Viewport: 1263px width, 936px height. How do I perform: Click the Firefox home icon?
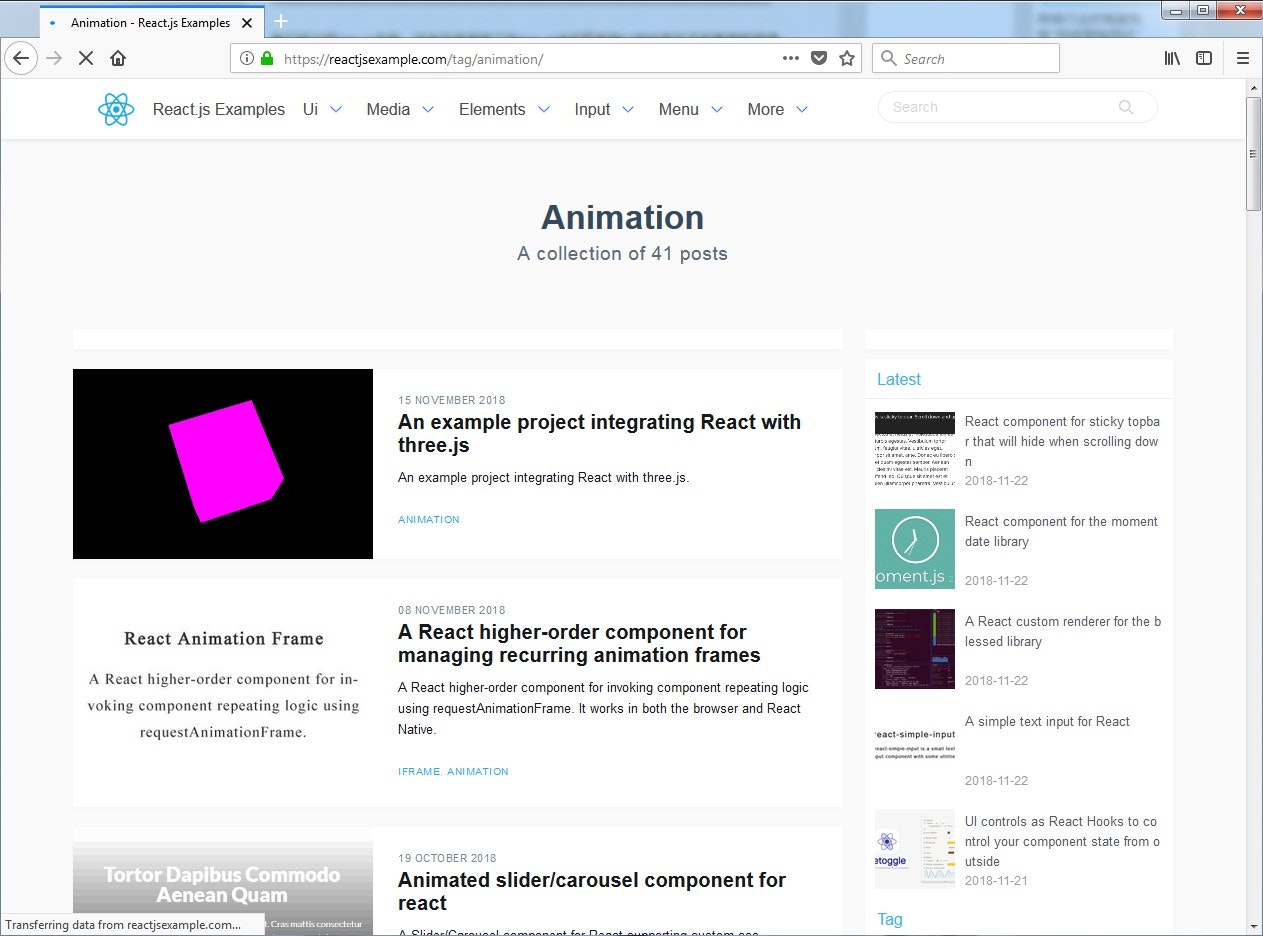tap(115, 58)
